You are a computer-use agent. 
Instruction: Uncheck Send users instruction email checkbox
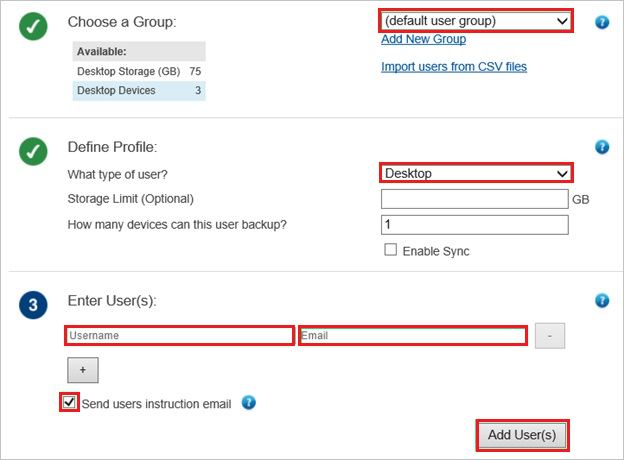pyautogui.click(x=69, y=402)
